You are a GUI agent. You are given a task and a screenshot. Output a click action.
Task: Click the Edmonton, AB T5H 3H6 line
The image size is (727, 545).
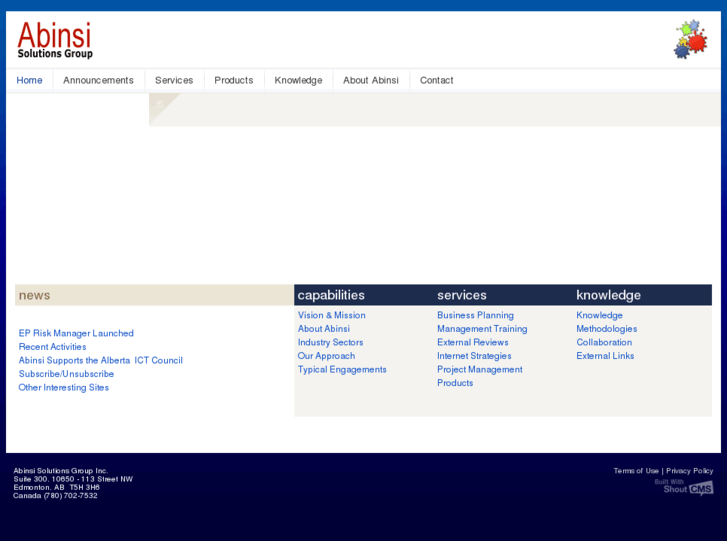(56, 487)
